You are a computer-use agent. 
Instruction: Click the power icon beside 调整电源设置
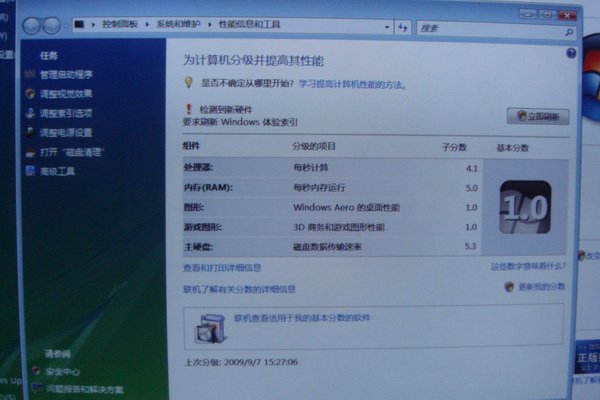tap(30, 132)
